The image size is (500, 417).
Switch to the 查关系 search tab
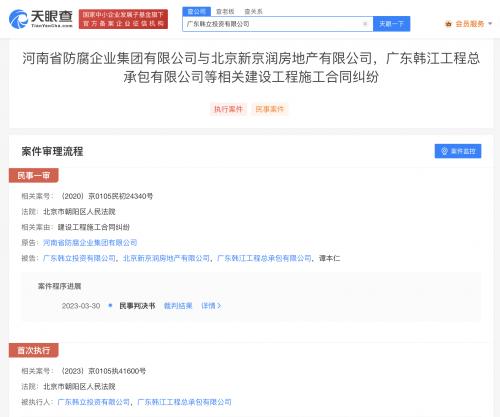point(253,11)
